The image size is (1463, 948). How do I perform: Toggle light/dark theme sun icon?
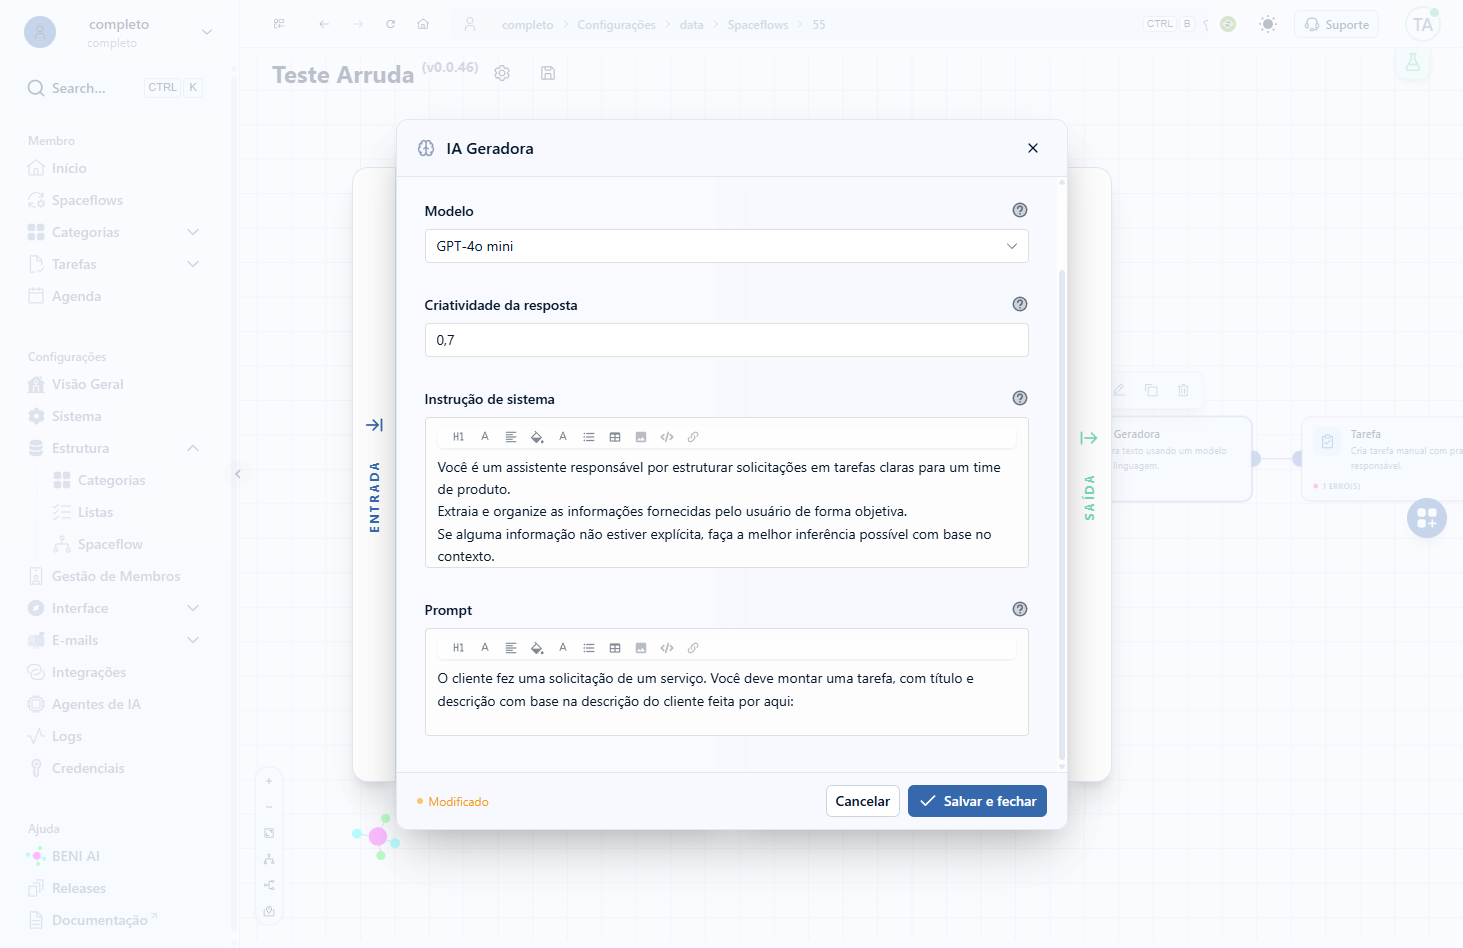pyautogui.click(x=1268, y=24)
